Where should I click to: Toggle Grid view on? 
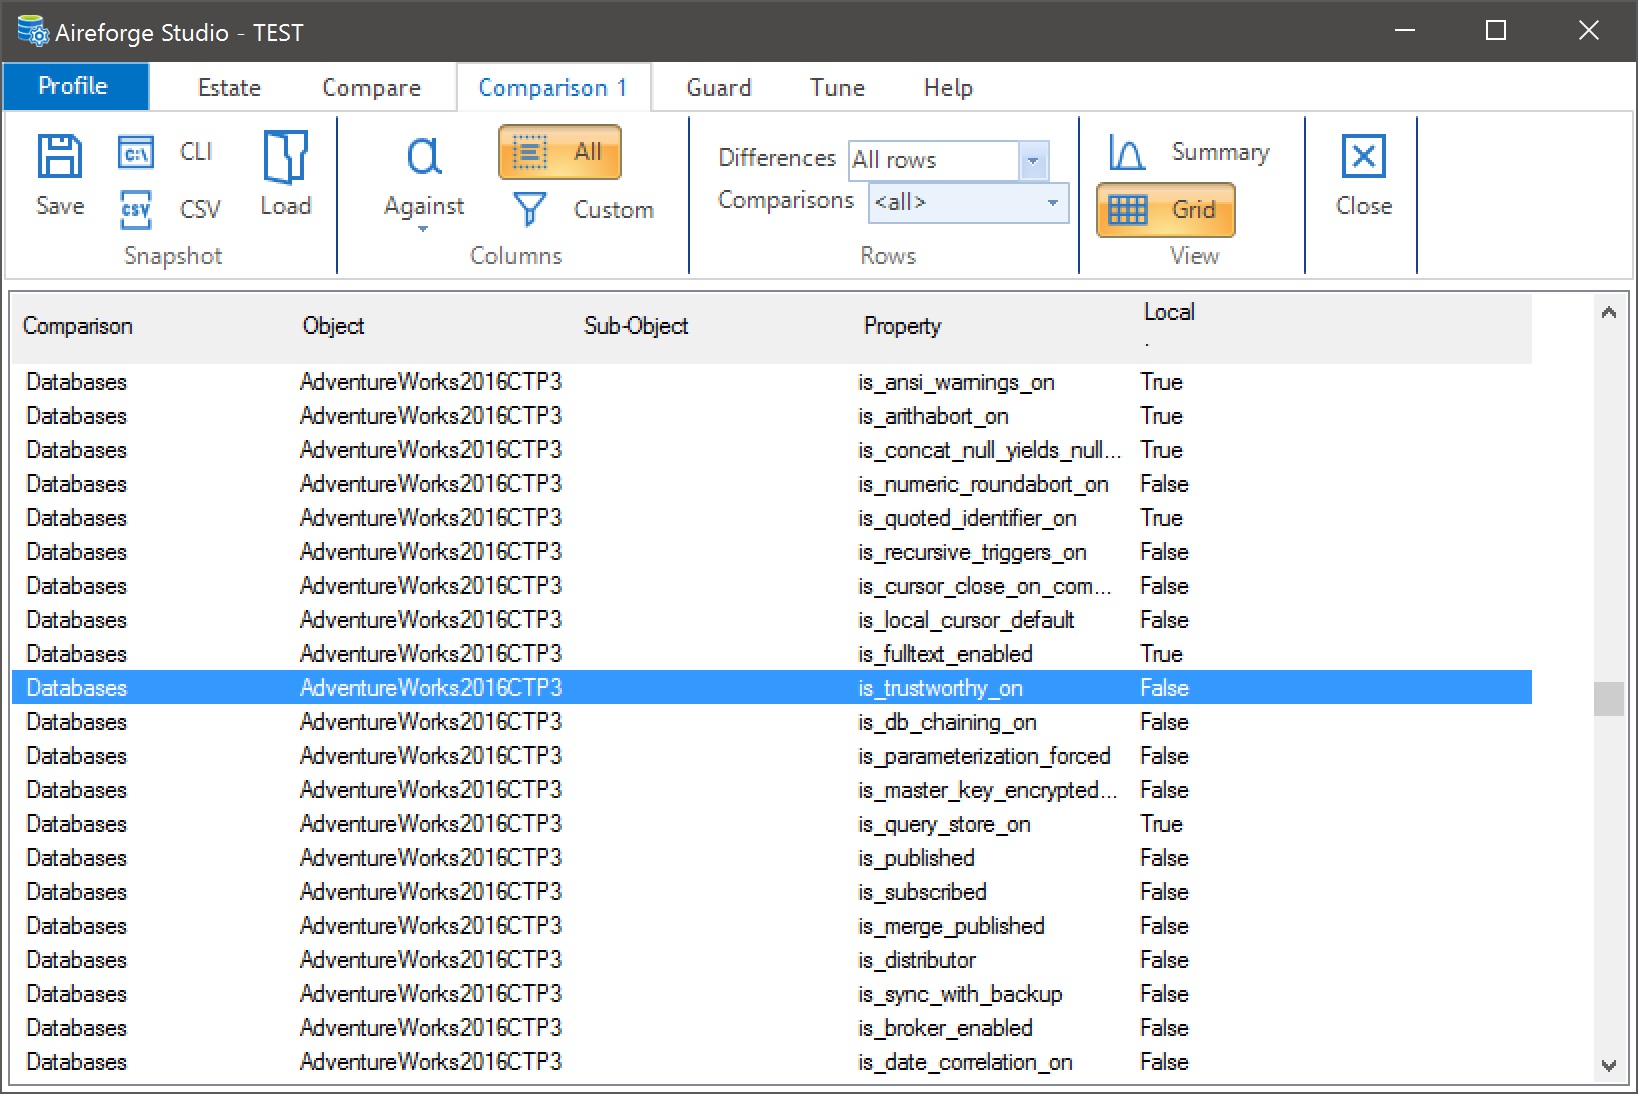(x=1165, y=209)
